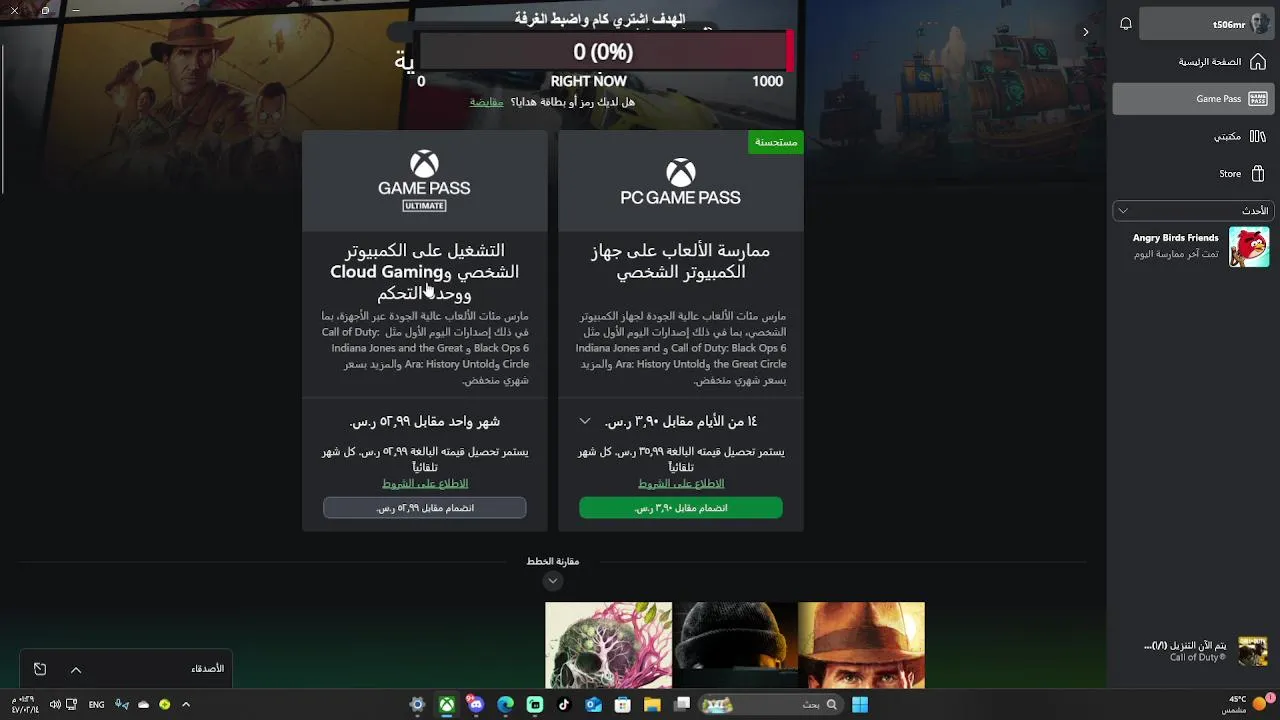Image resolution: width=1280 pixels, height=720 pixels.
Task: Select Game Pass in the sidebar
Action: (1193, 99)
